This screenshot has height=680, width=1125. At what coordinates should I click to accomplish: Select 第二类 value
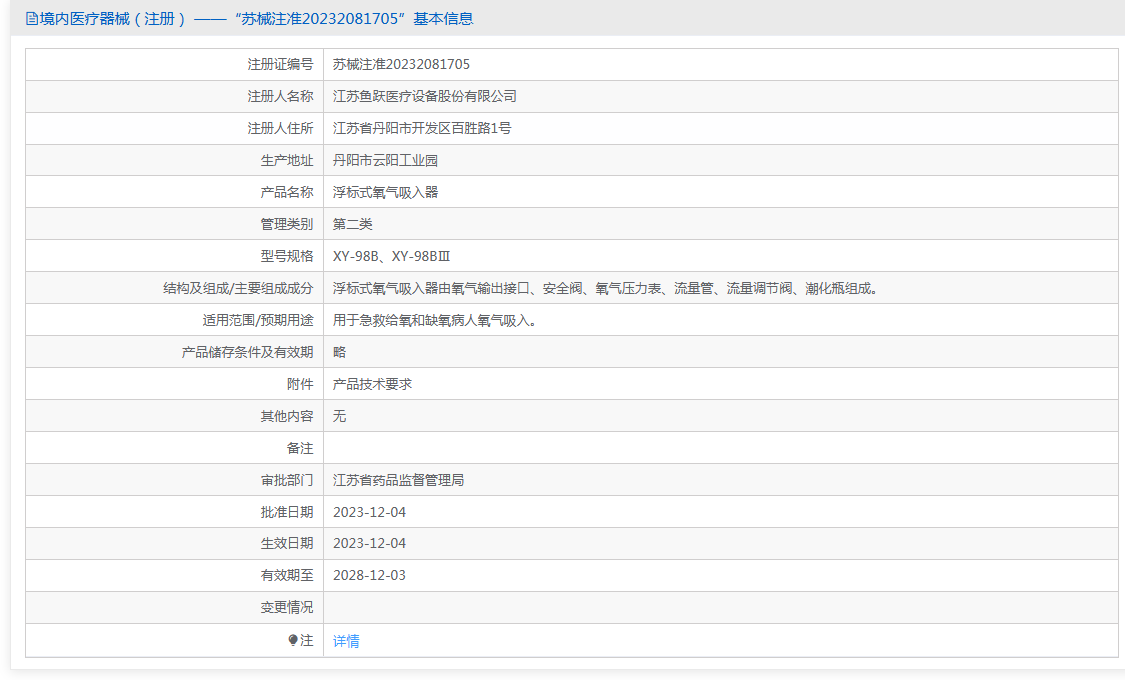click(x=352, y=225)
